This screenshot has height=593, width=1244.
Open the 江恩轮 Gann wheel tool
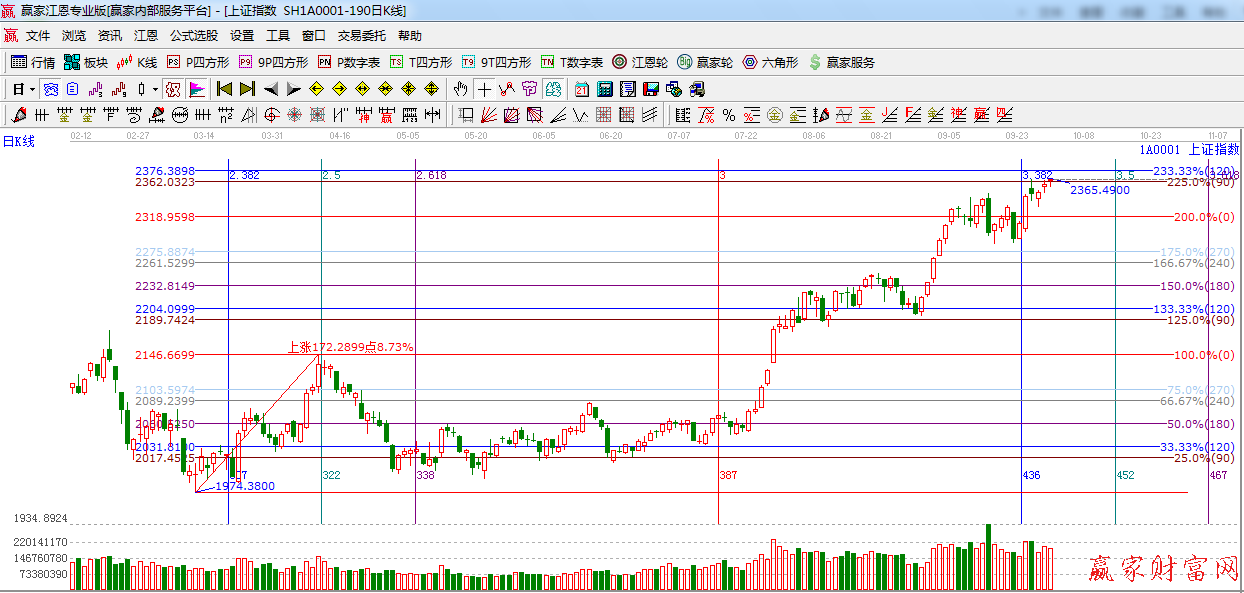point(640,62)
